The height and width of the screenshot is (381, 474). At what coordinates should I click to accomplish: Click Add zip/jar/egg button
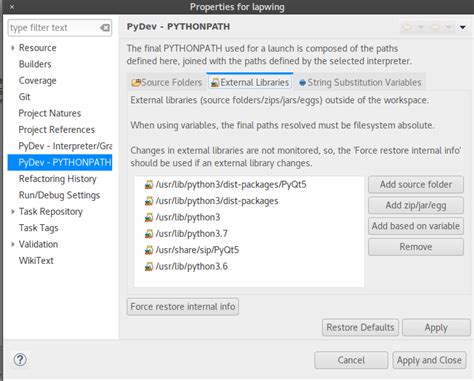coord(416,205)
